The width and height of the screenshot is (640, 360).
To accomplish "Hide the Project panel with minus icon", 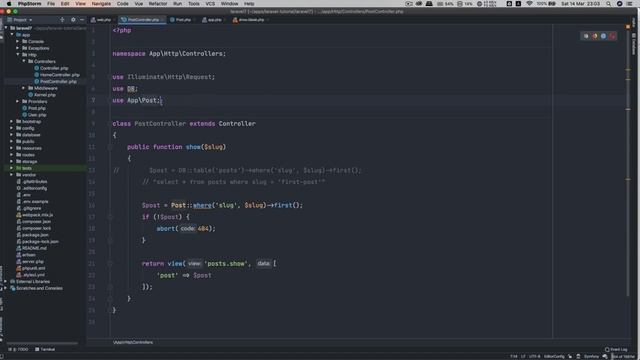I will tap(82, 20).
